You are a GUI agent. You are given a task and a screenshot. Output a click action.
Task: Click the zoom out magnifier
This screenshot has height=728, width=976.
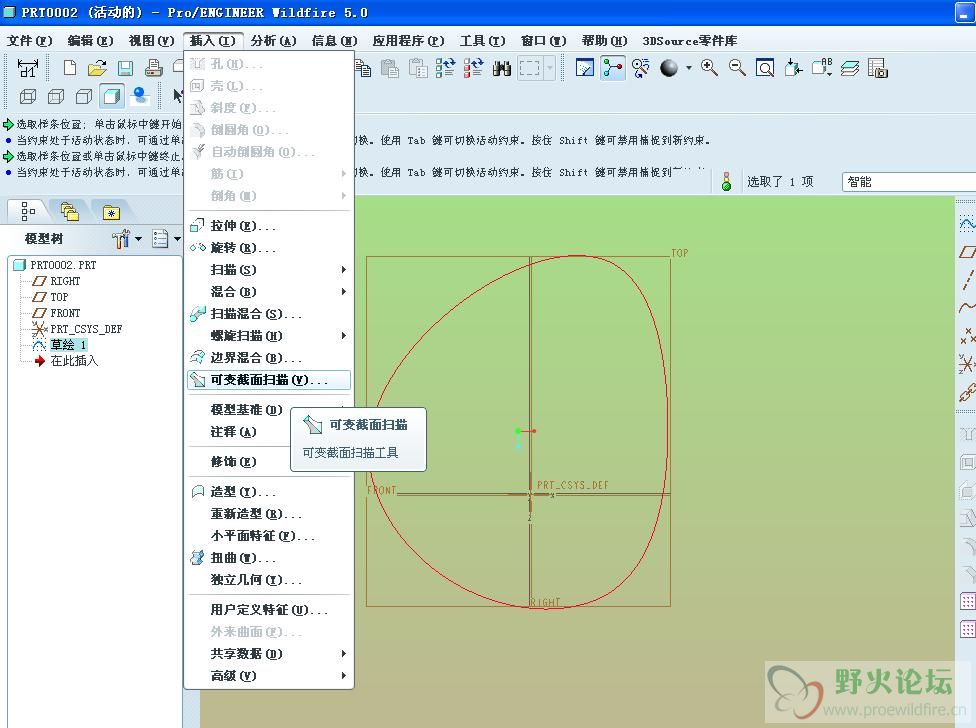[737, 68]
